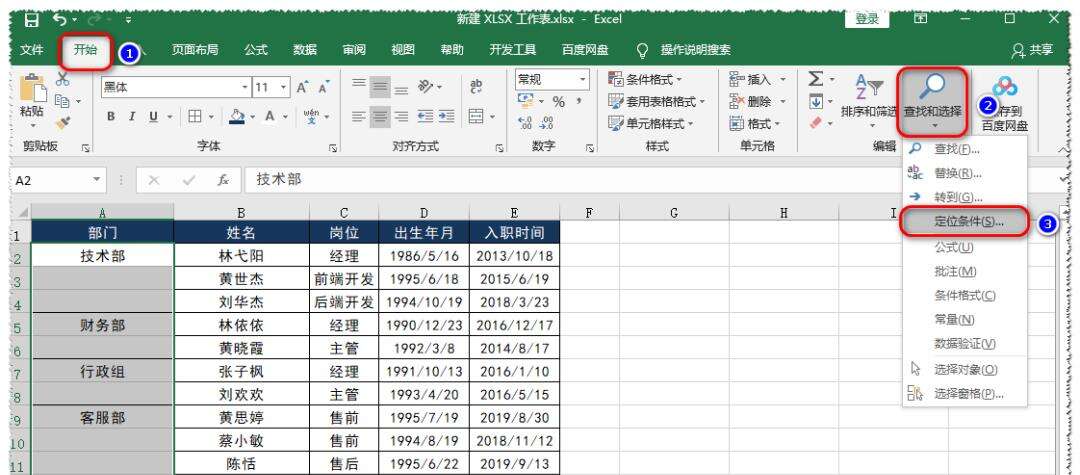
Task: Toggle Italic formatting
Action: 132,116
